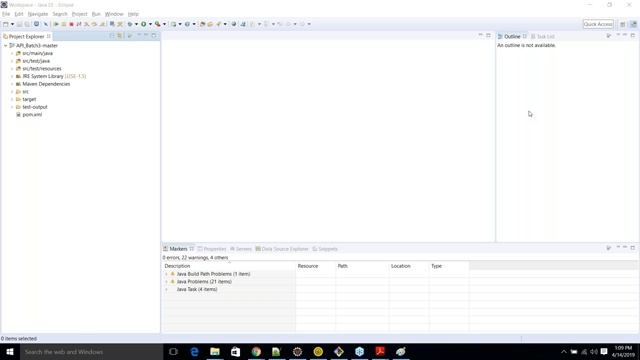Switch to the Outline tab

tap(512, 36)
